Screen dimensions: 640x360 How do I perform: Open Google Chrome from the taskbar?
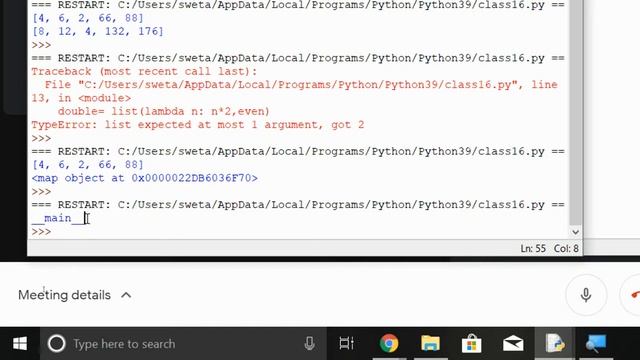(389, 343)
